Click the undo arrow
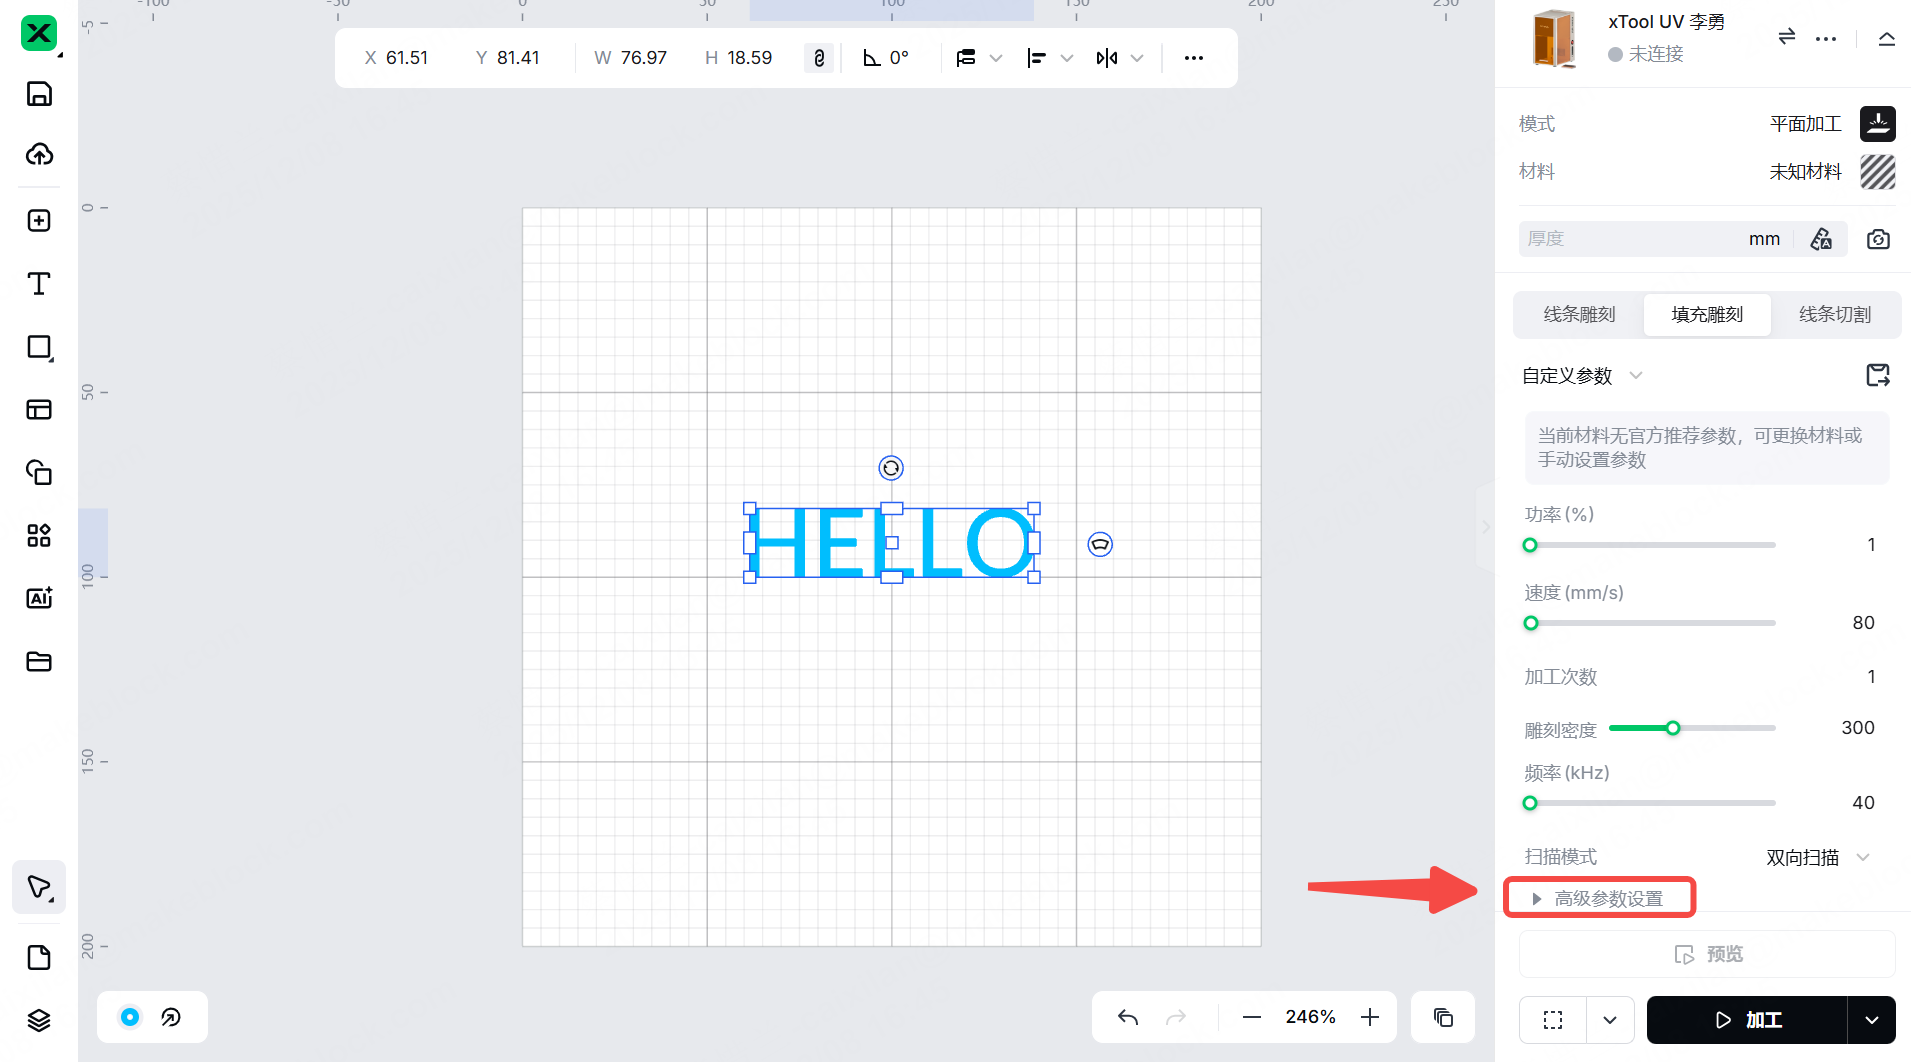 [x=1128, y=1017]
